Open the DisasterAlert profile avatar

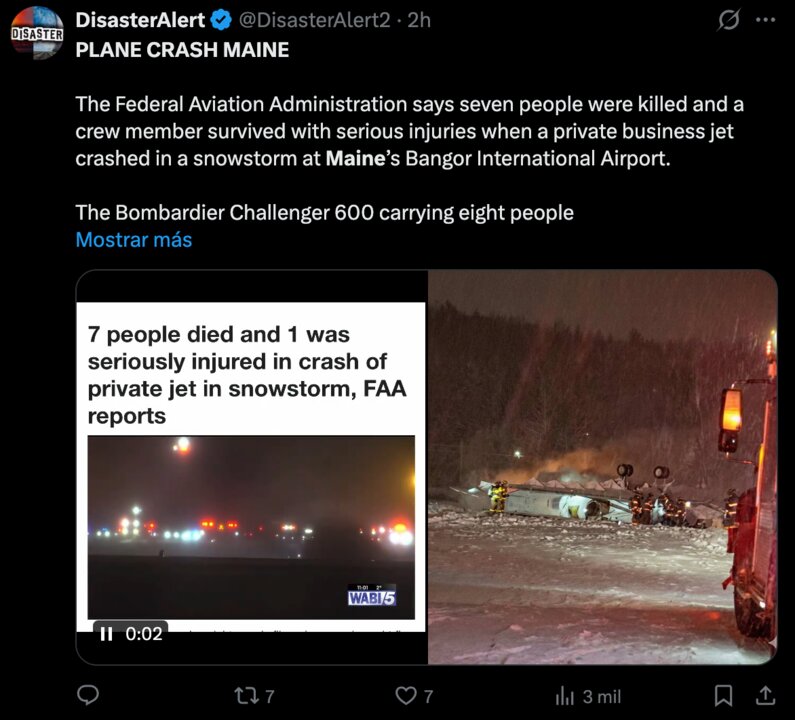click(x=36, y=32)
